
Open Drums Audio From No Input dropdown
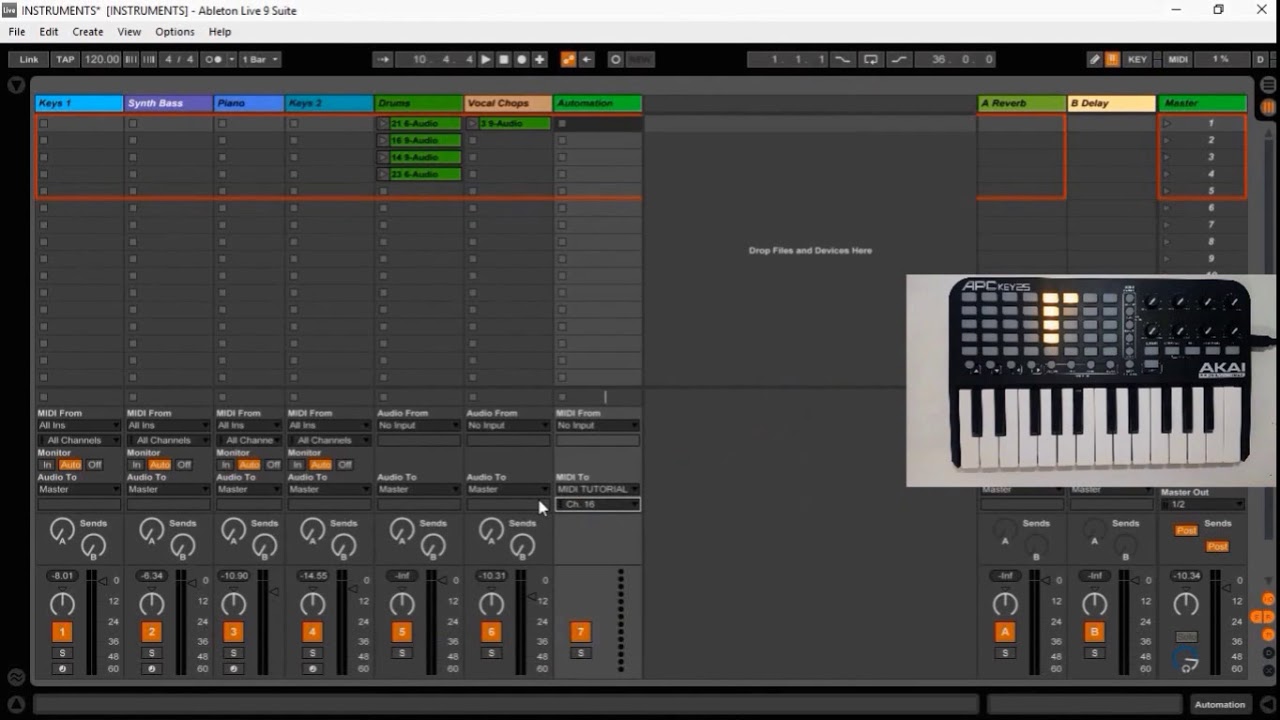418,426
